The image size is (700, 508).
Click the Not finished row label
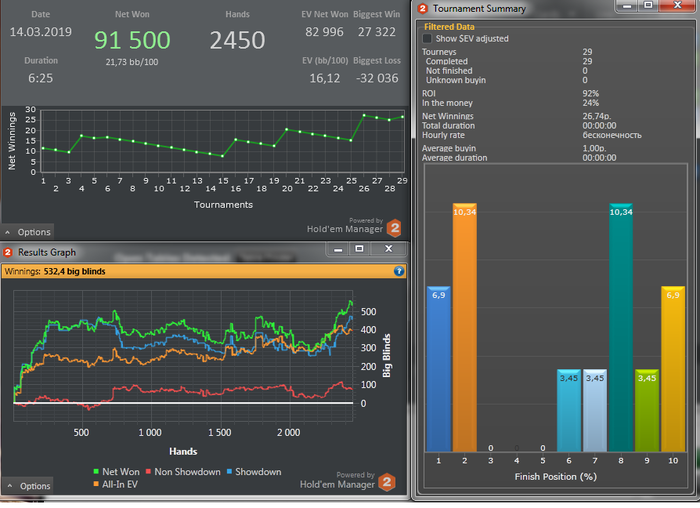coord(449,71)
